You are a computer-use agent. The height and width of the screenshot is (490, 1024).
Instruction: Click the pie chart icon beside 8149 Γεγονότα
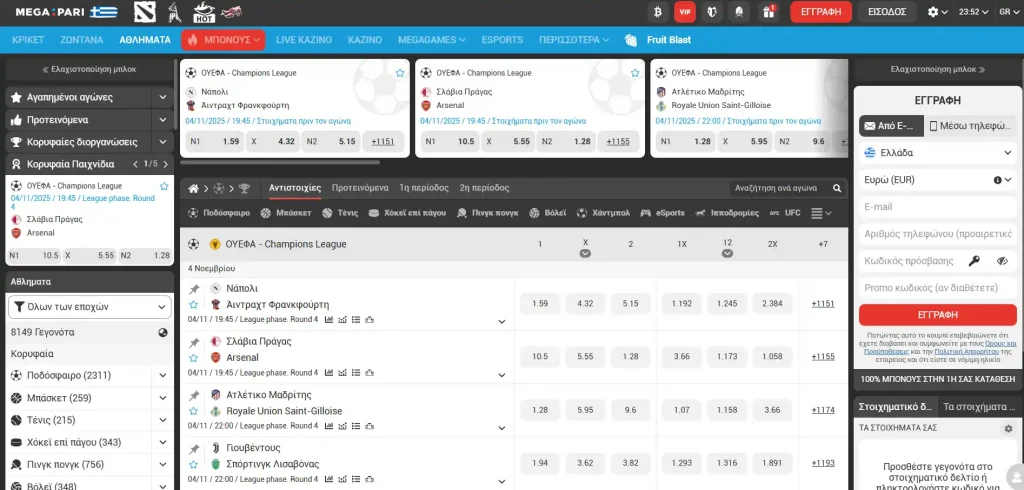click(x=163, y=333)
